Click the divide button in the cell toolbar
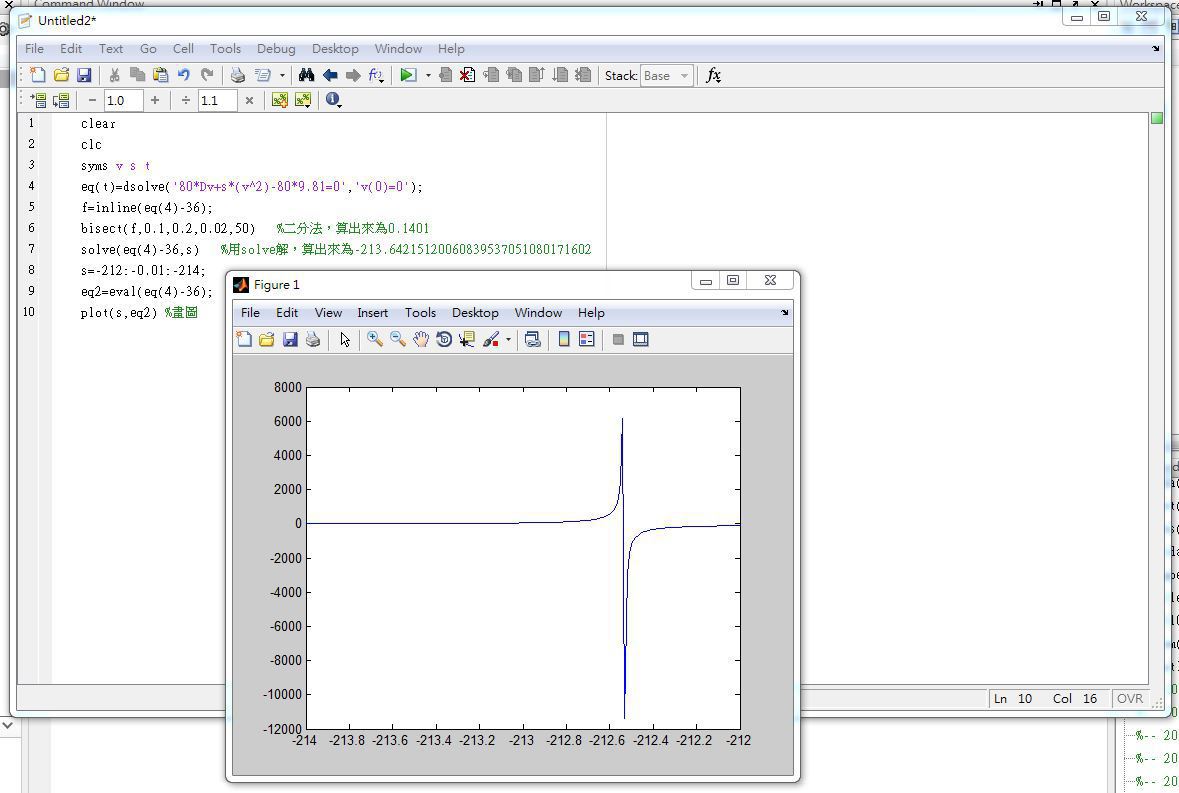 [x=186, y=100]
